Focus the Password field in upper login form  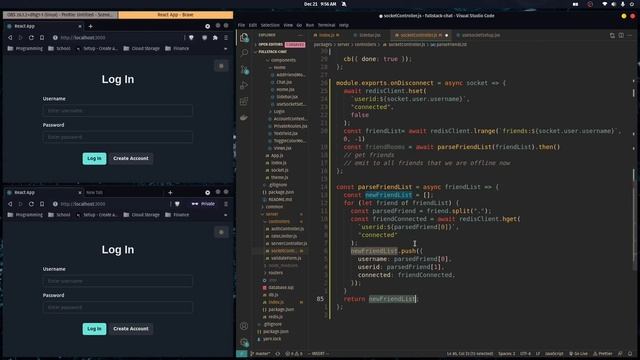(x=118, y=137)
